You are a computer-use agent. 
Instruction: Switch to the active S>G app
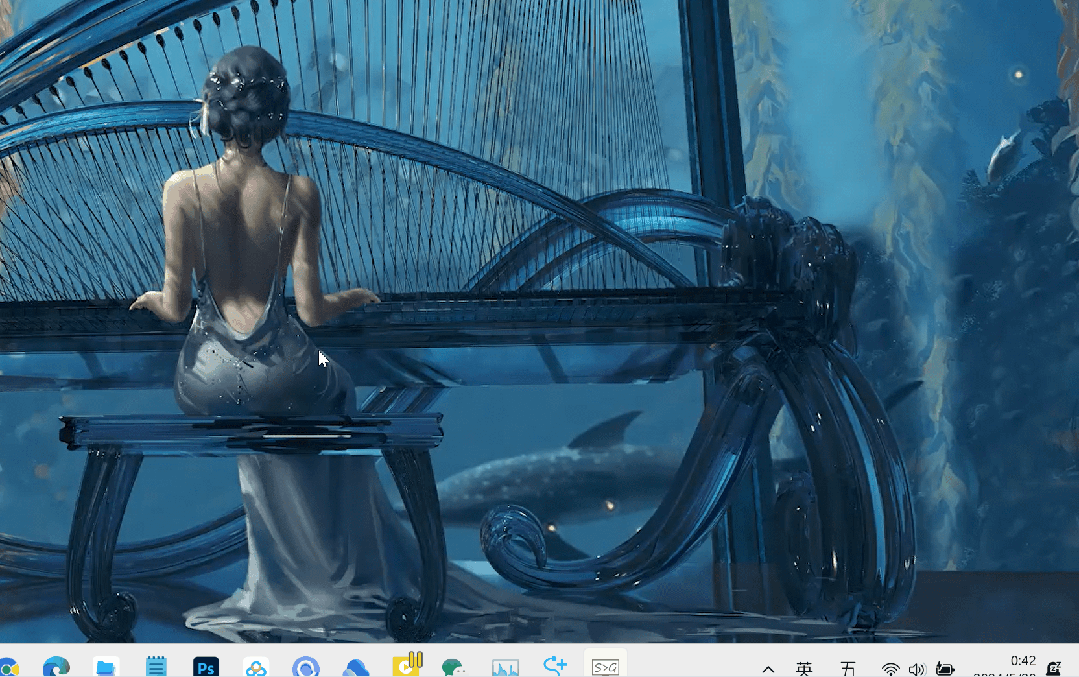604,666
